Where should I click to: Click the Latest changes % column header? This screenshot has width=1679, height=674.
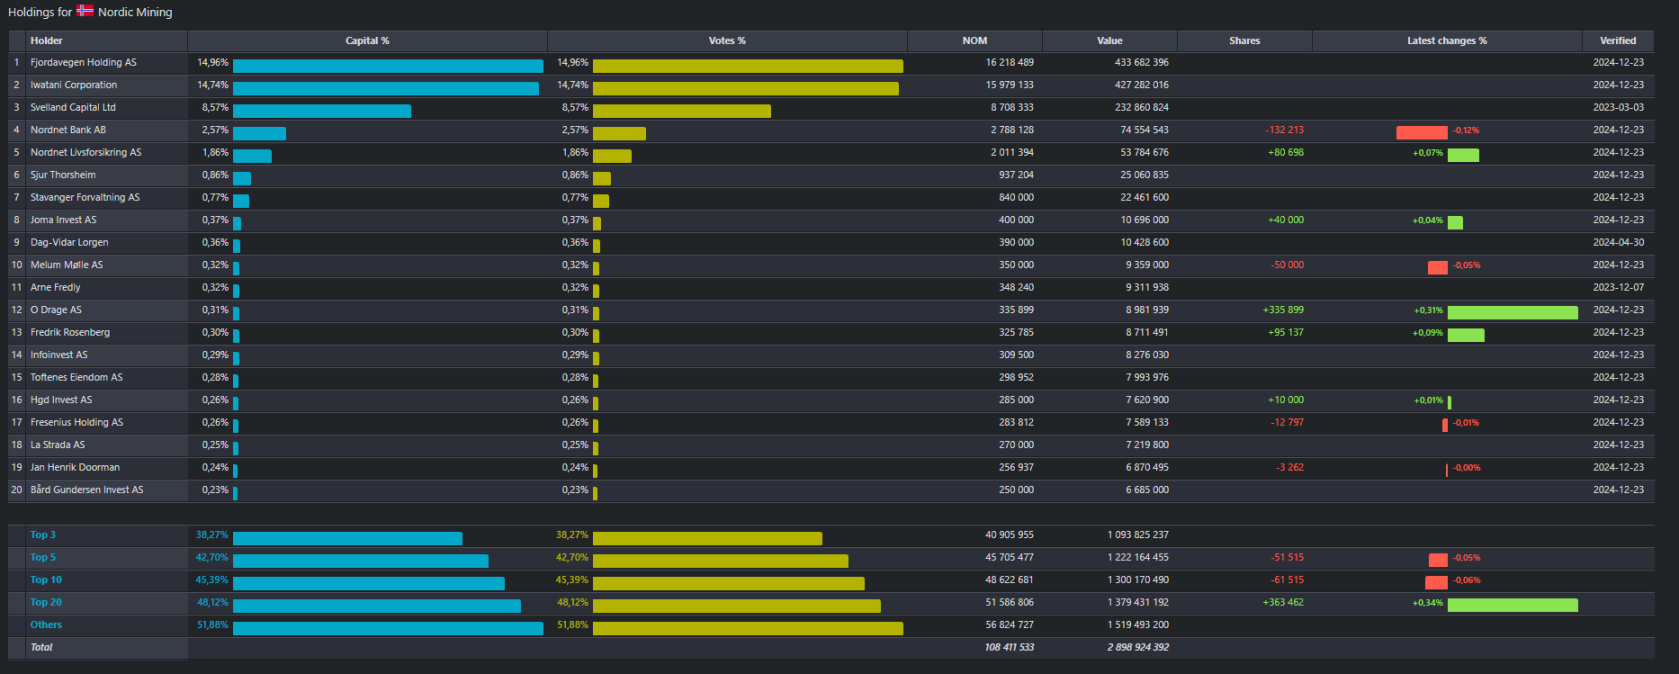click(x=1447, y=41)
